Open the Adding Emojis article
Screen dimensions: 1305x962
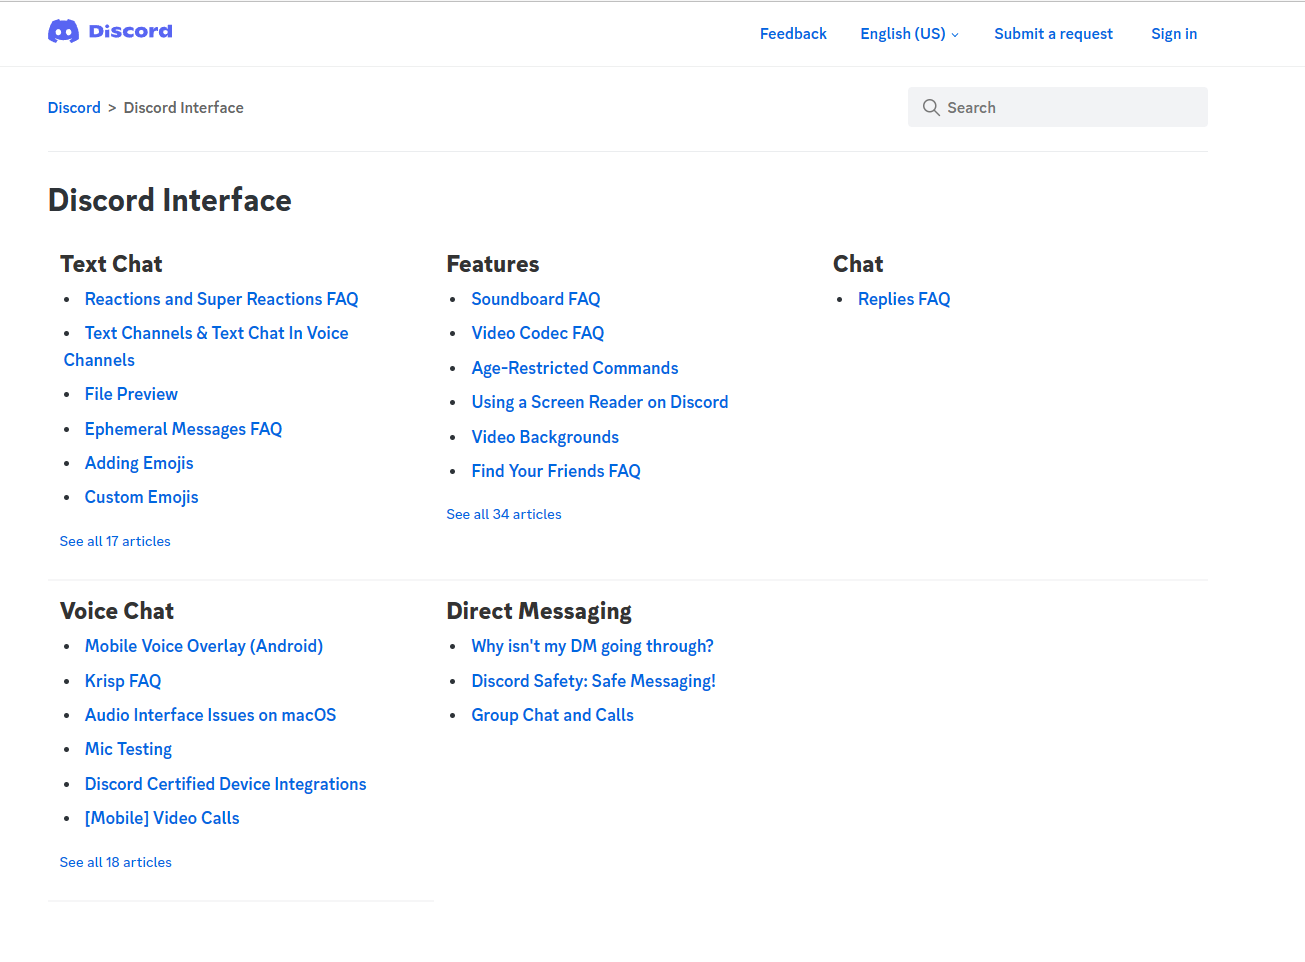[139, 463]
